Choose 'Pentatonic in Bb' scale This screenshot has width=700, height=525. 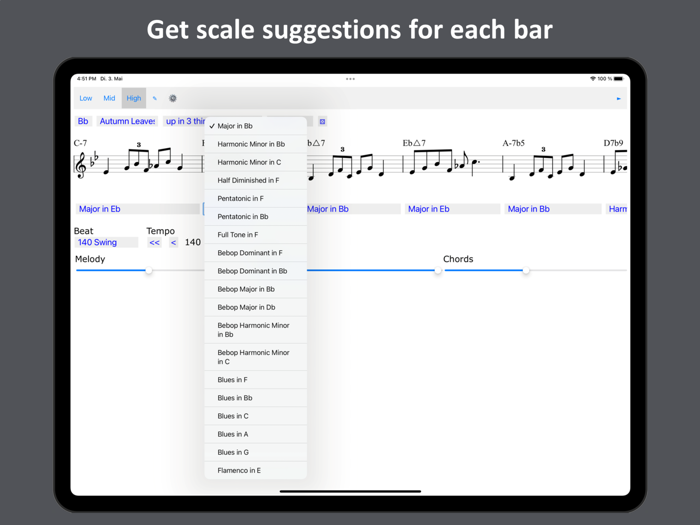(x=255, y=217)
